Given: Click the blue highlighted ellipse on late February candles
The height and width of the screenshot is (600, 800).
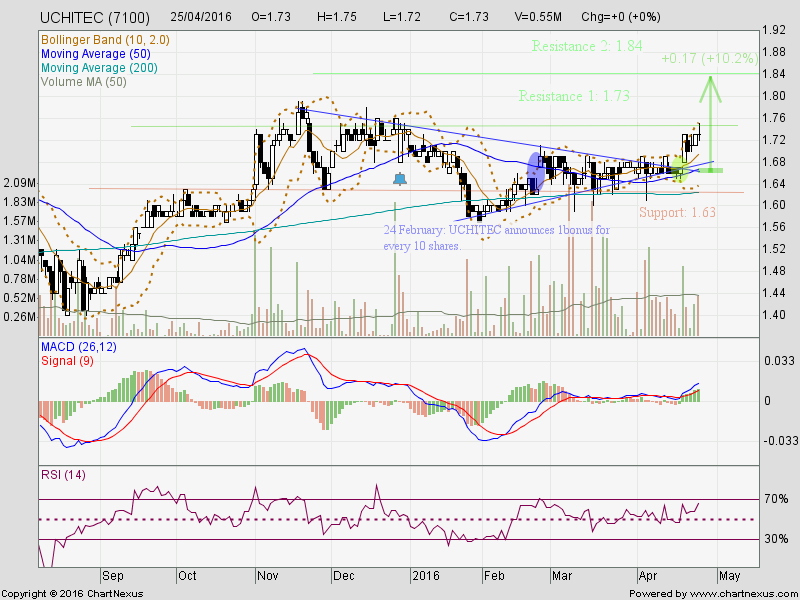Looking at the screenshot, I should [534, 173].
